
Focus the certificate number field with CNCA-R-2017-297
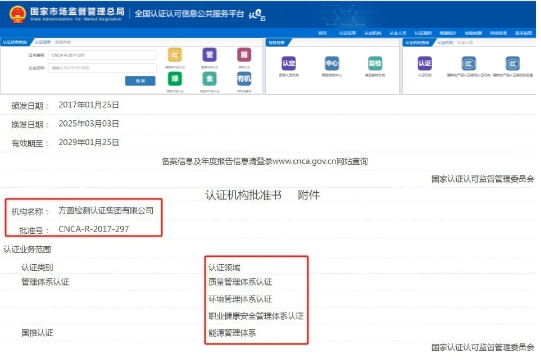click(x=102, y=55)
